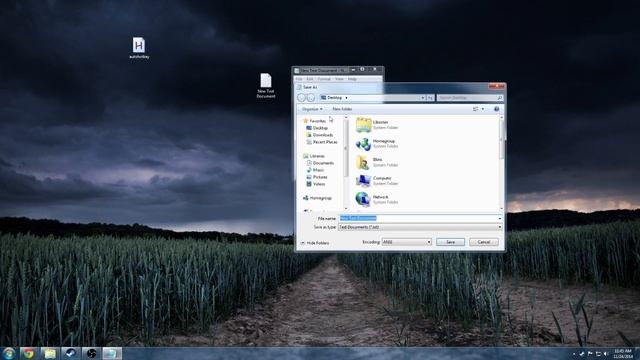The width and height of the screenshot is (640, 360).
Task: Switch to Notepad on the taskbar
Action: (112, 353)
